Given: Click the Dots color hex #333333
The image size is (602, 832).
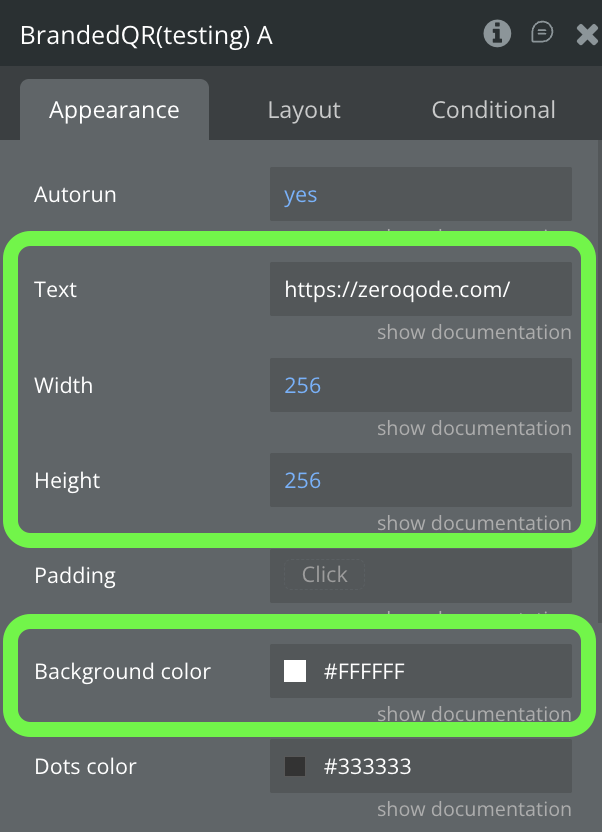Looking at the screenshot, I should tap(367, 767).
